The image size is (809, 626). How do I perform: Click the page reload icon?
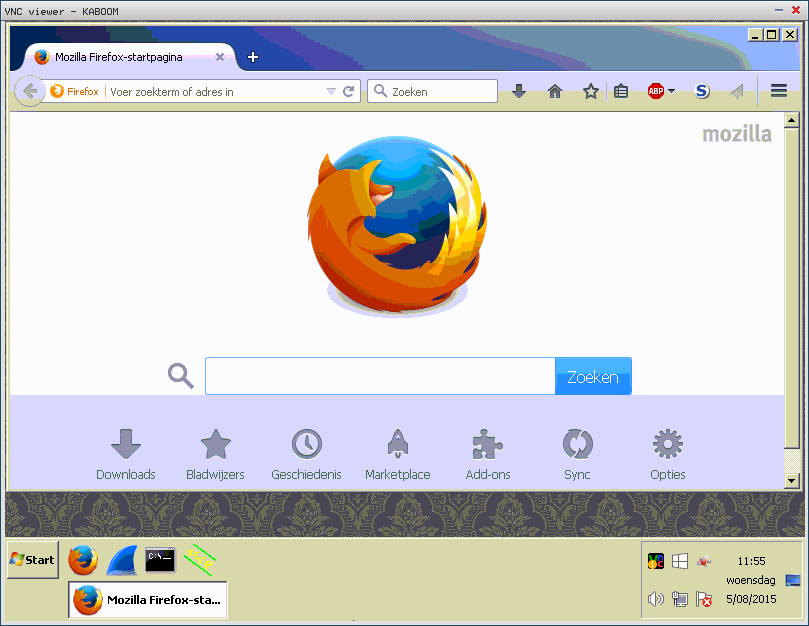[x=348, y=91]
